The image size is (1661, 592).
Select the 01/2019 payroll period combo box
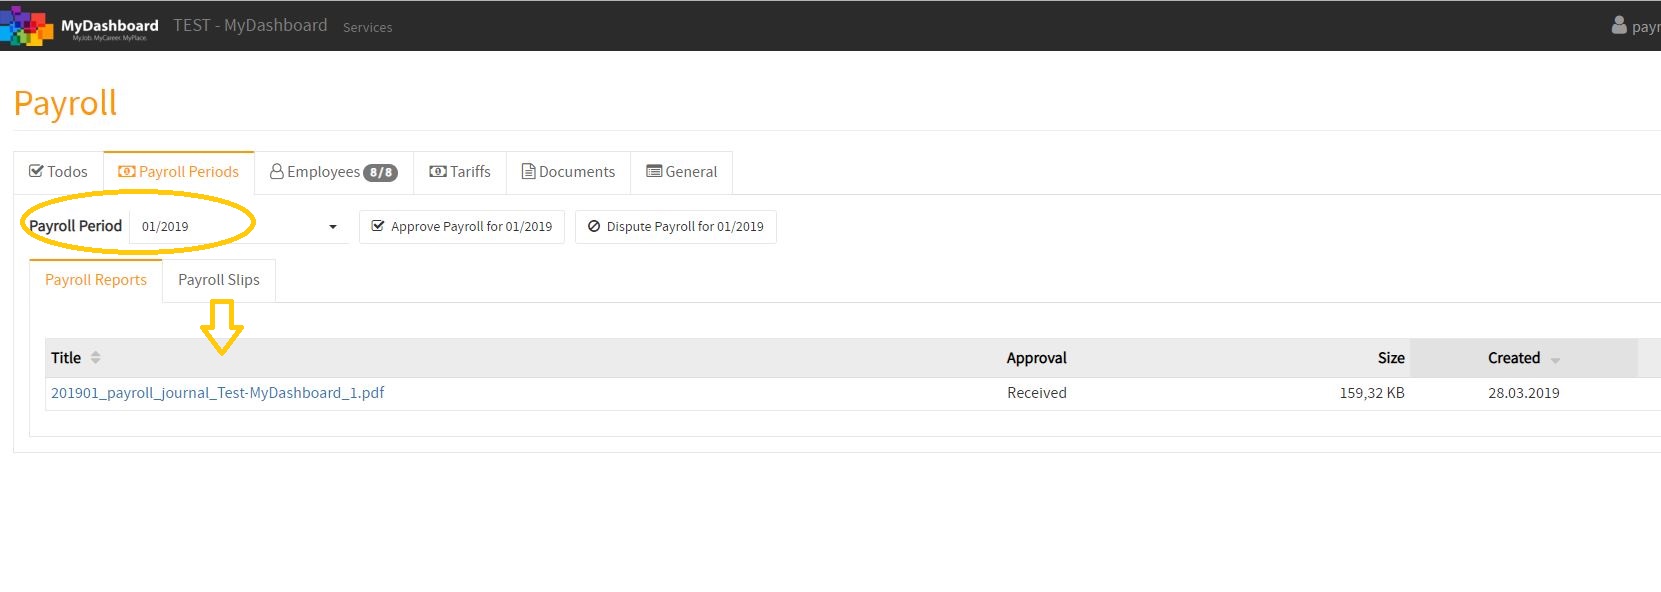click(x=240, y=227)
